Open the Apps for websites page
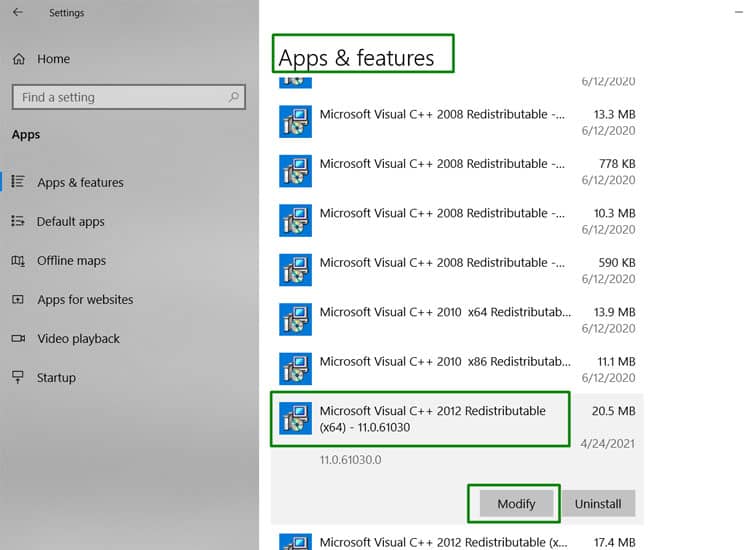Viewport: 750px width, 550px height. click(x=85, y=299)
